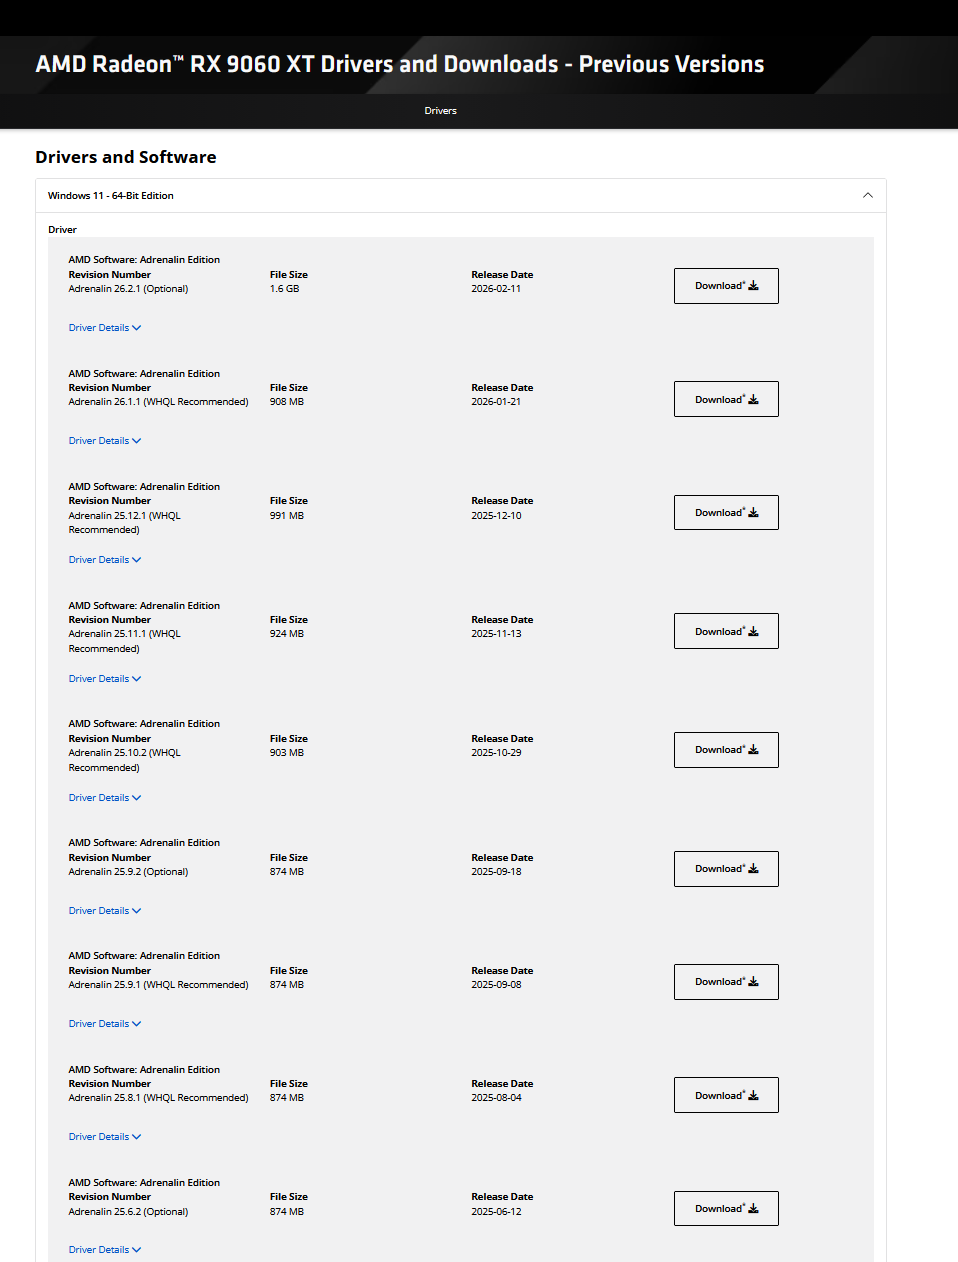Click the Adrenalin 25.9.2 (Optional) revision text
Viewport: 958px width, 1262px height.
[x=128, y=872]
